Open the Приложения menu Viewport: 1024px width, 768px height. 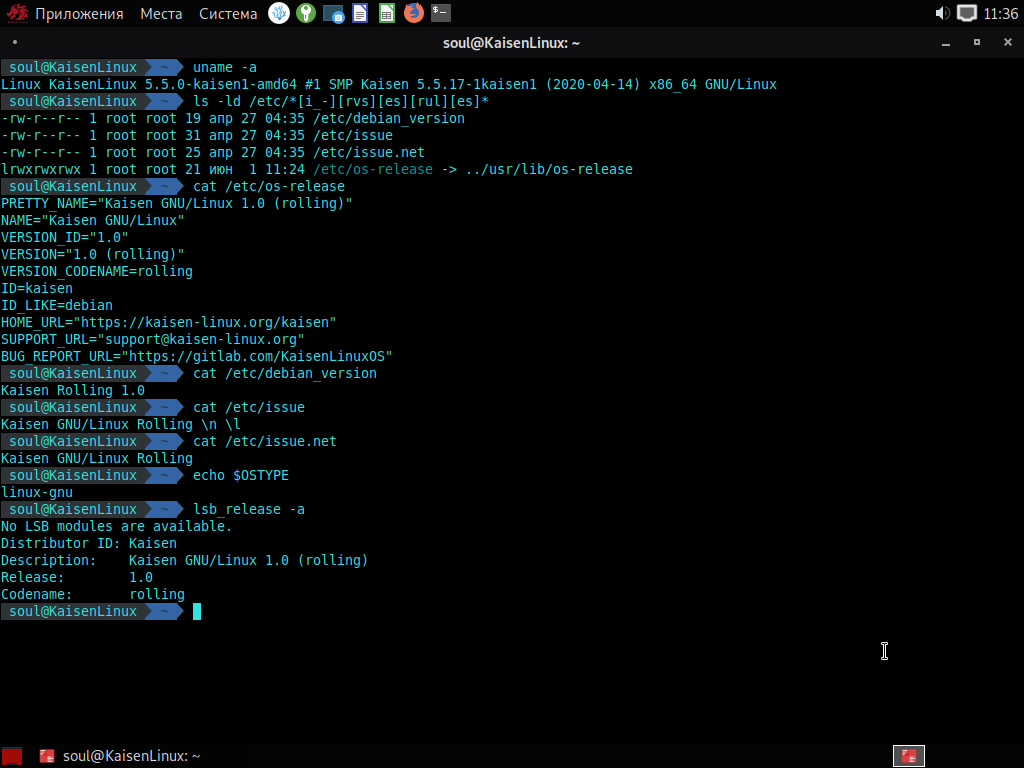[79, 14]
